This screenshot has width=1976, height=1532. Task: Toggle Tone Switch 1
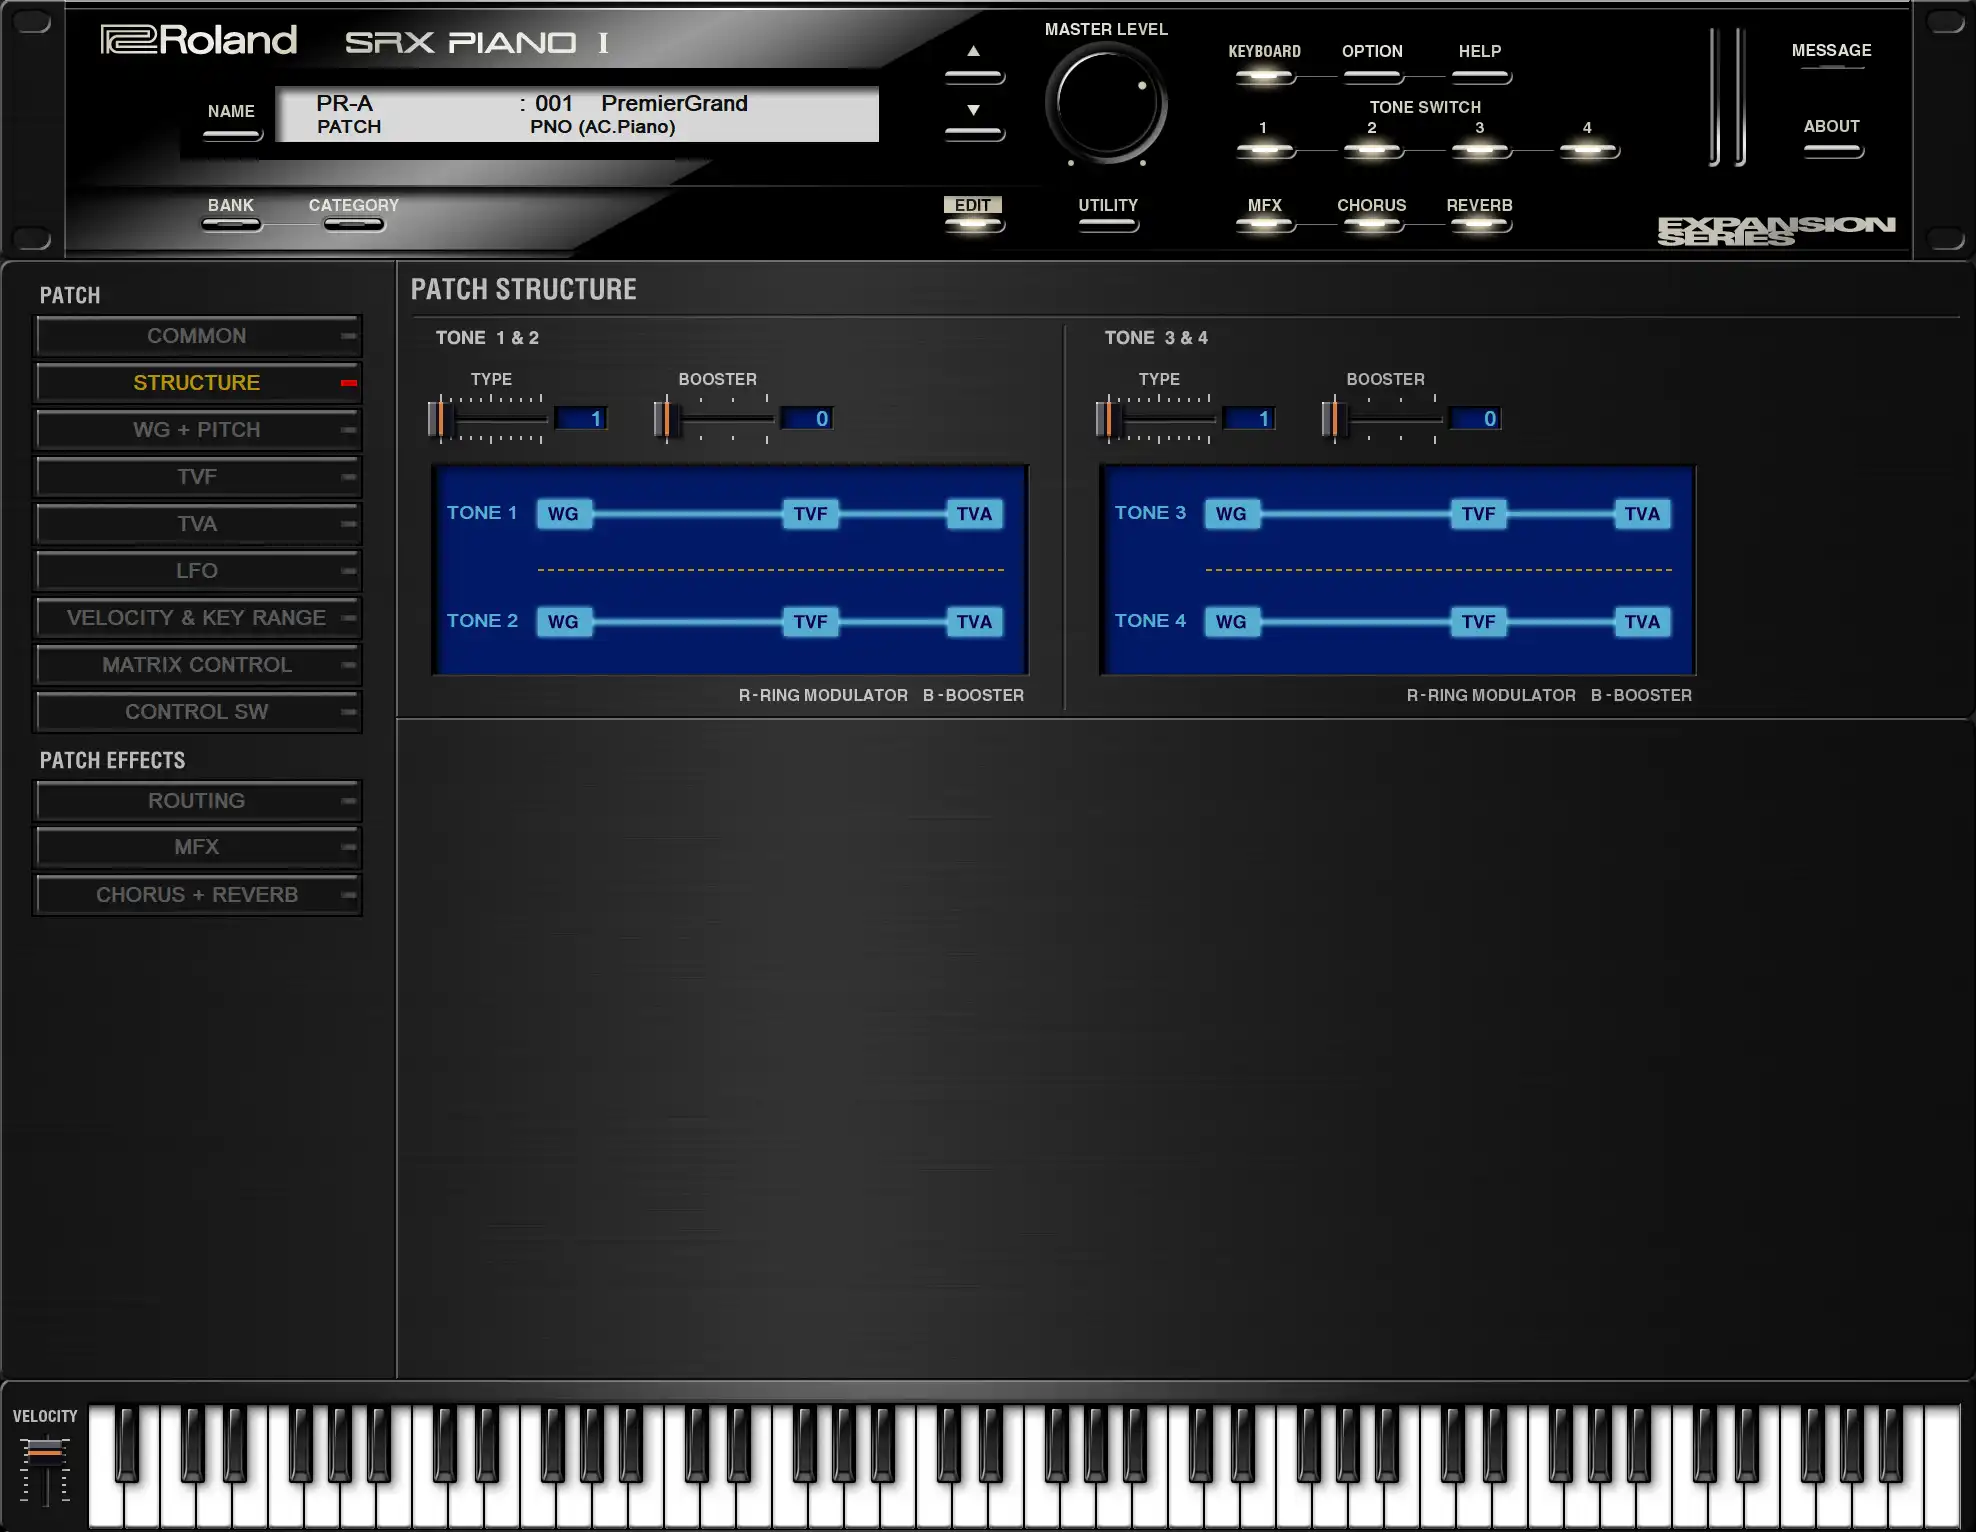coord(1264,150)
